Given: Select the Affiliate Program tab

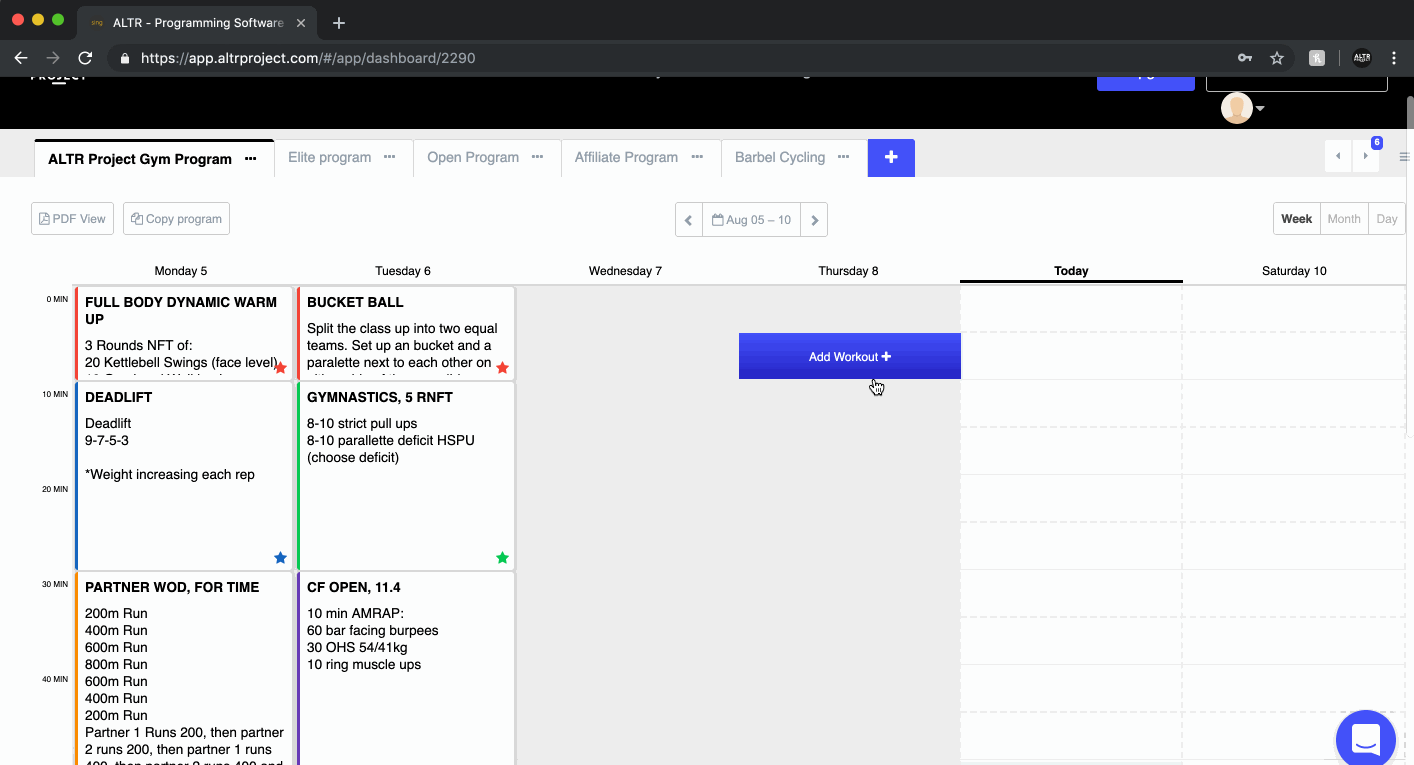Looking at the screenshot, I should [x=626, y=157].
